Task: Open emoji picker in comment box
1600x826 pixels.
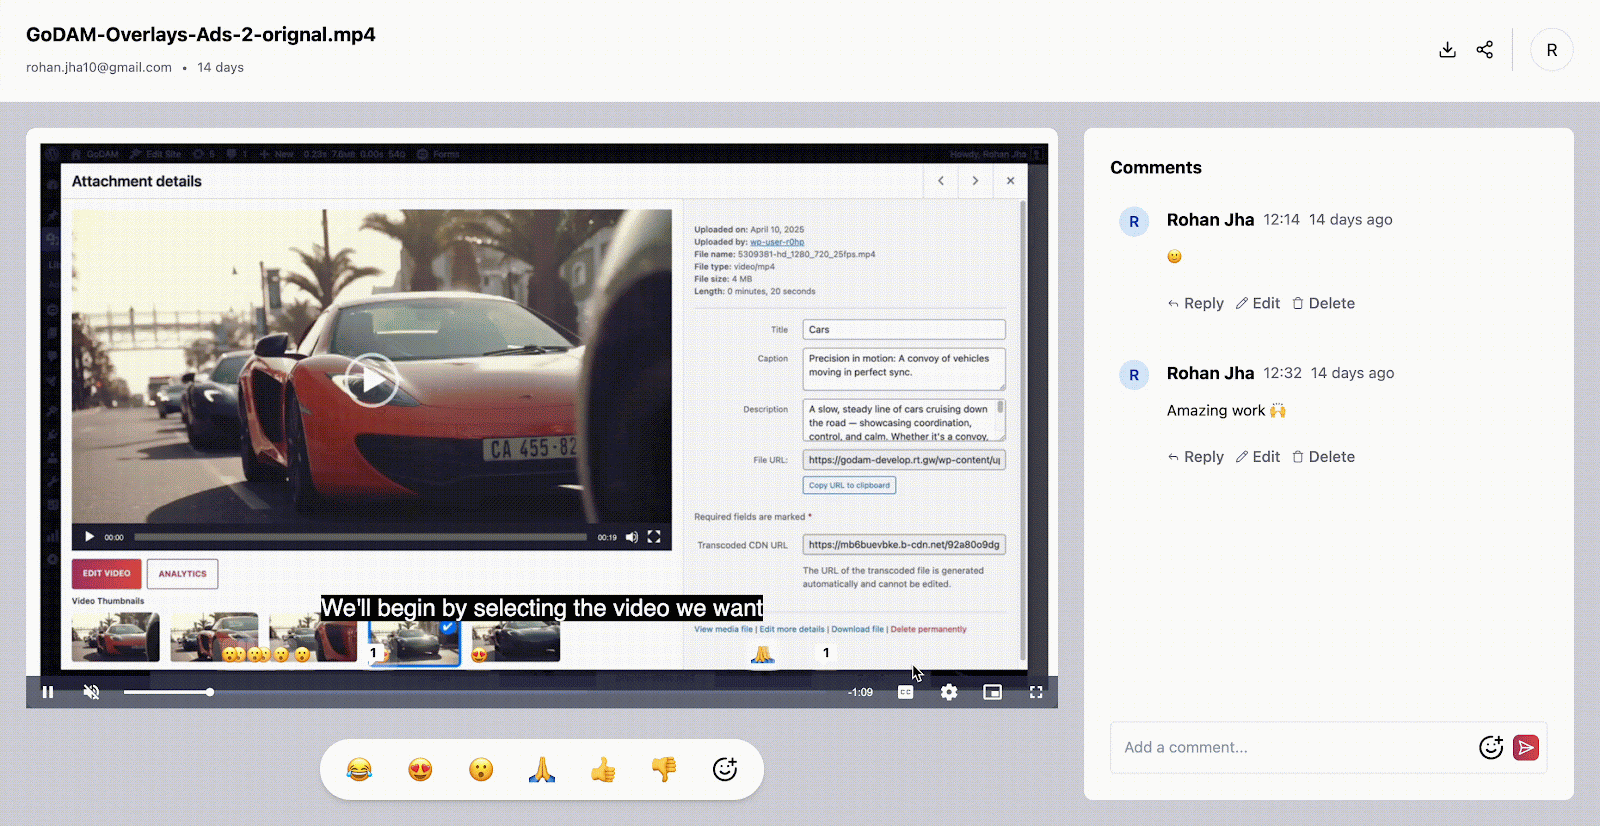Action: click(1490, 747)
